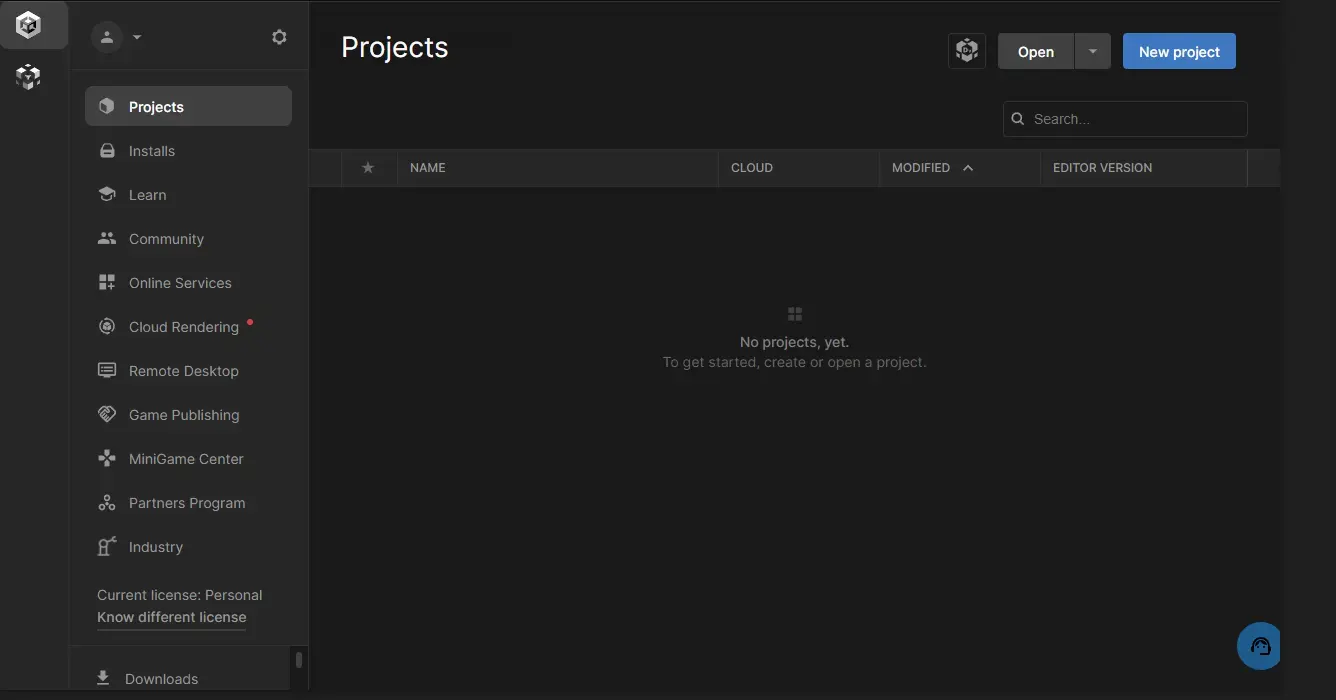Open Game Publishing label
Viewport: 1336px width, 700px height.
click(x=184, y=415)
